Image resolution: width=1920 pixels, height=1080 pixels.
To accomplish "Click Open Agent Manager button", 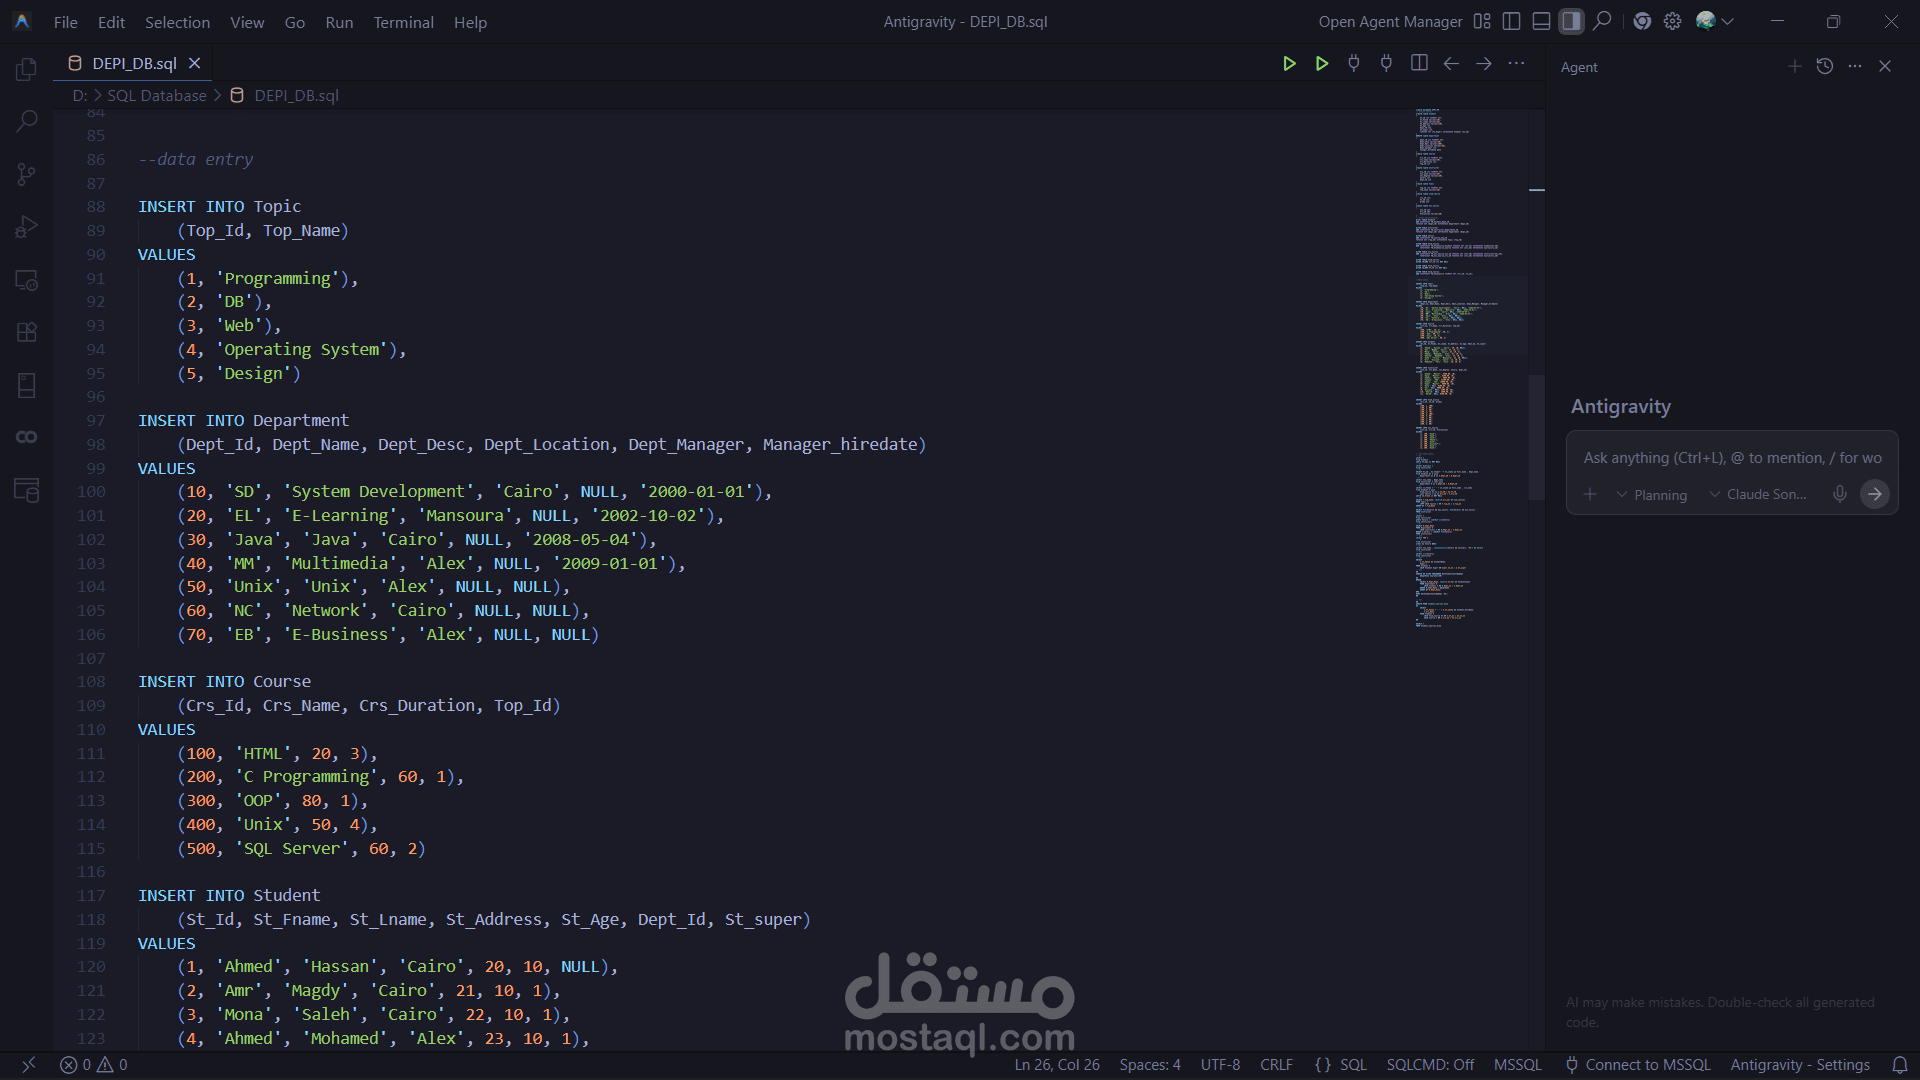I will tap(1390, 22).
